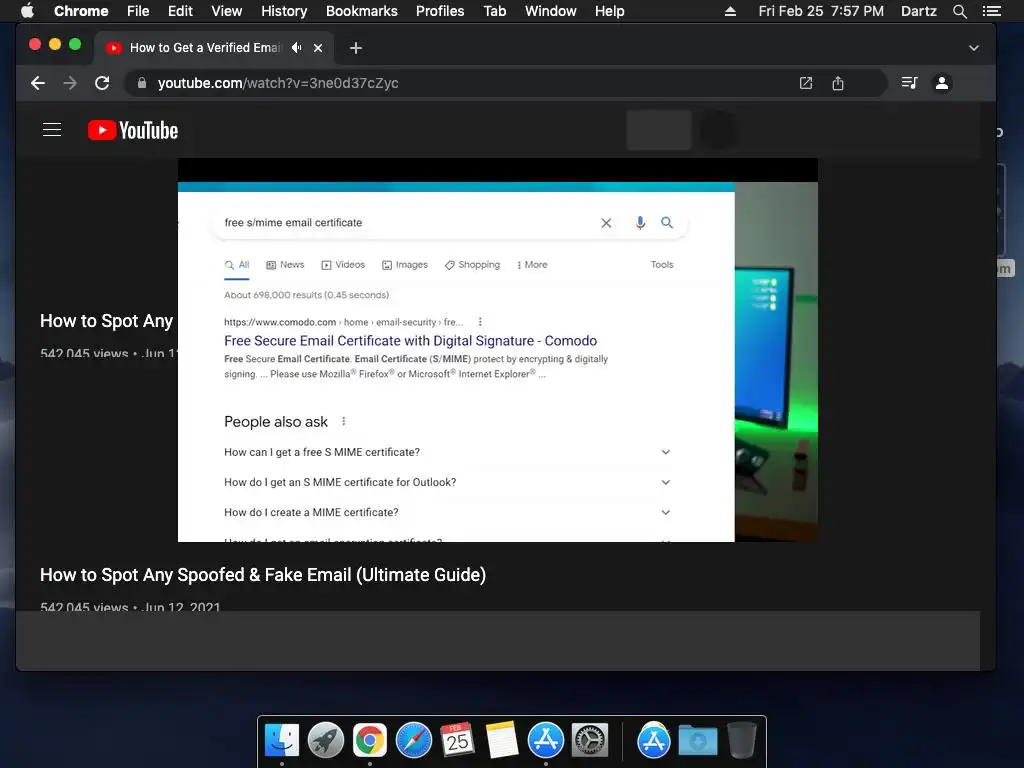
Task: Open the Window menu
Action: pos(551,11)
